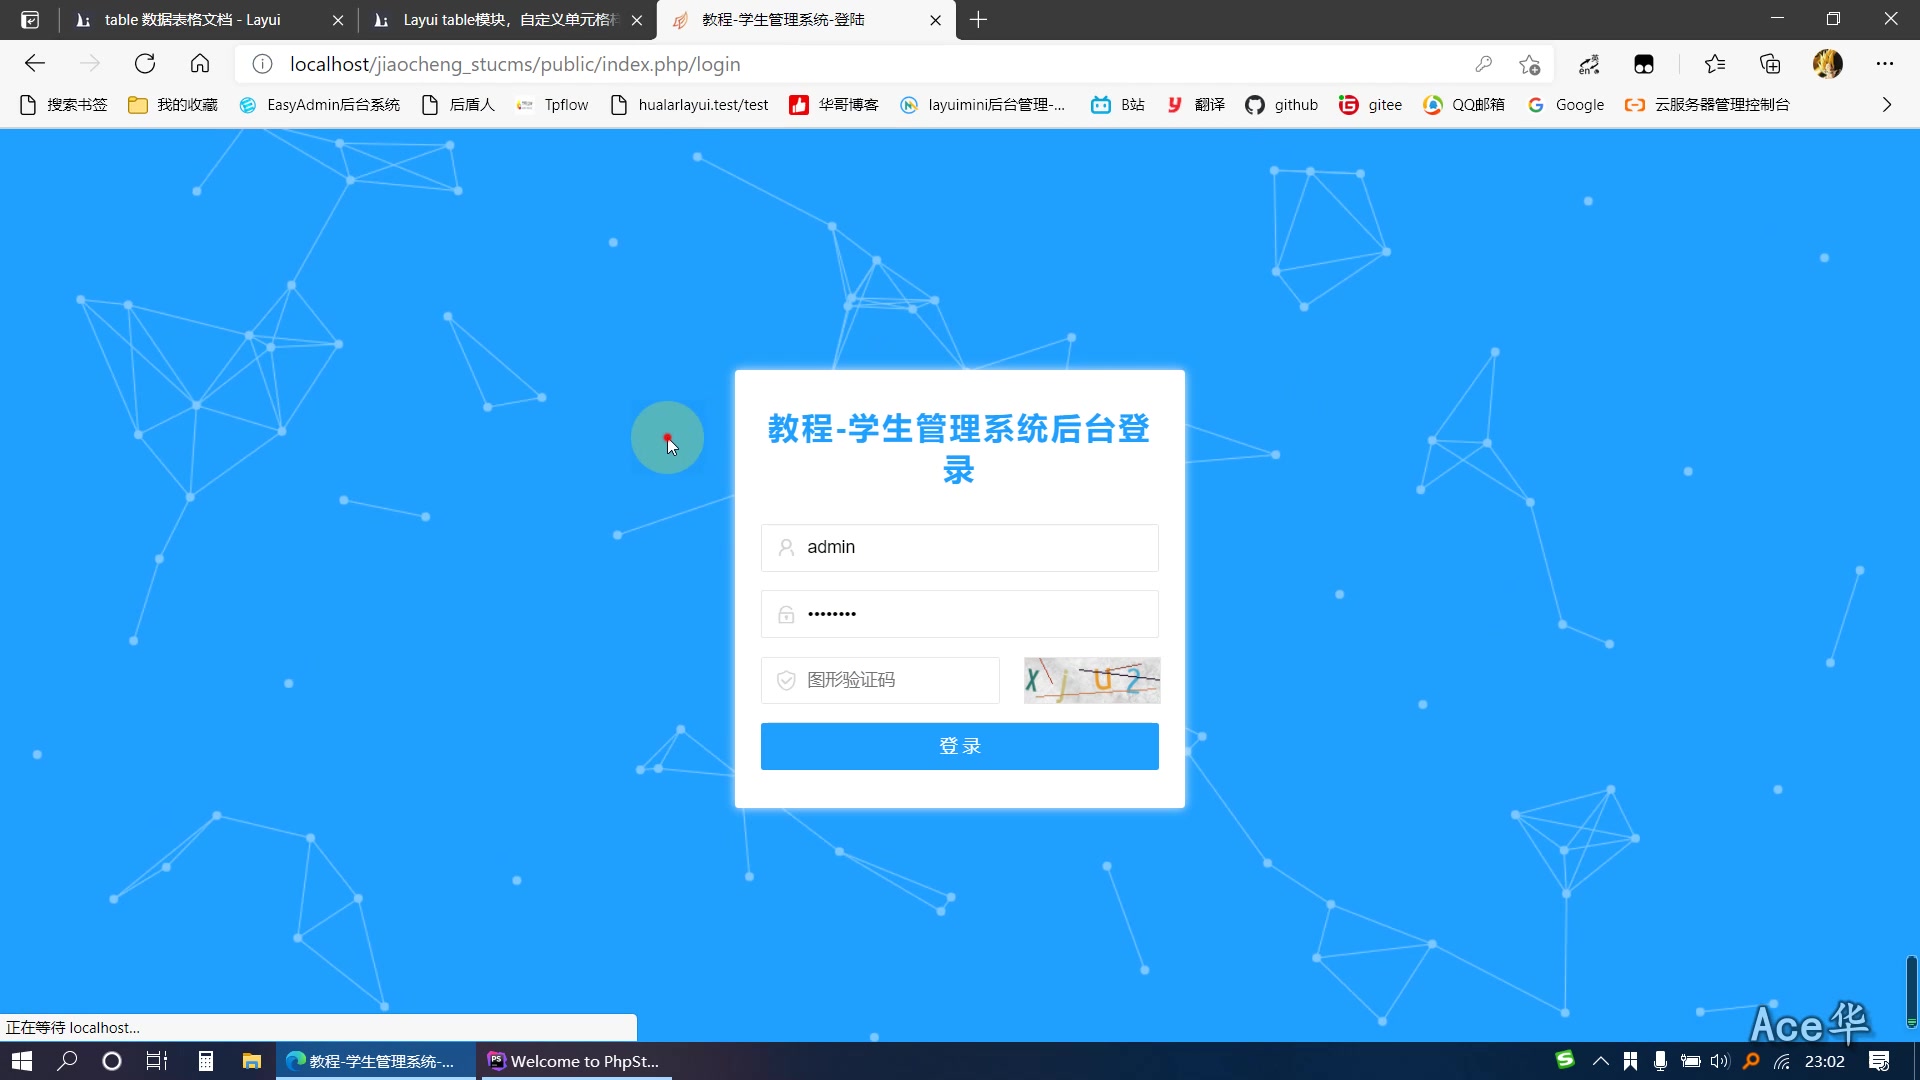Switch to 'Welcome to PhpSt...' taskbar window
Image resolution: width=1920 pixels, height=1080 pixels.
575,1061
